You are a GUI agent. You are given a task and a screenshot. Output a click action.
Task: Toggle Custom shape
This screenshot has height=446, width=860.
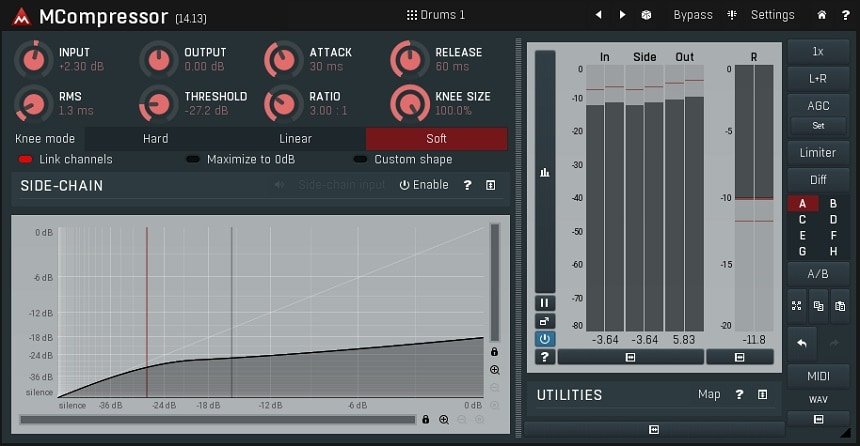click(x=403, y=160)
